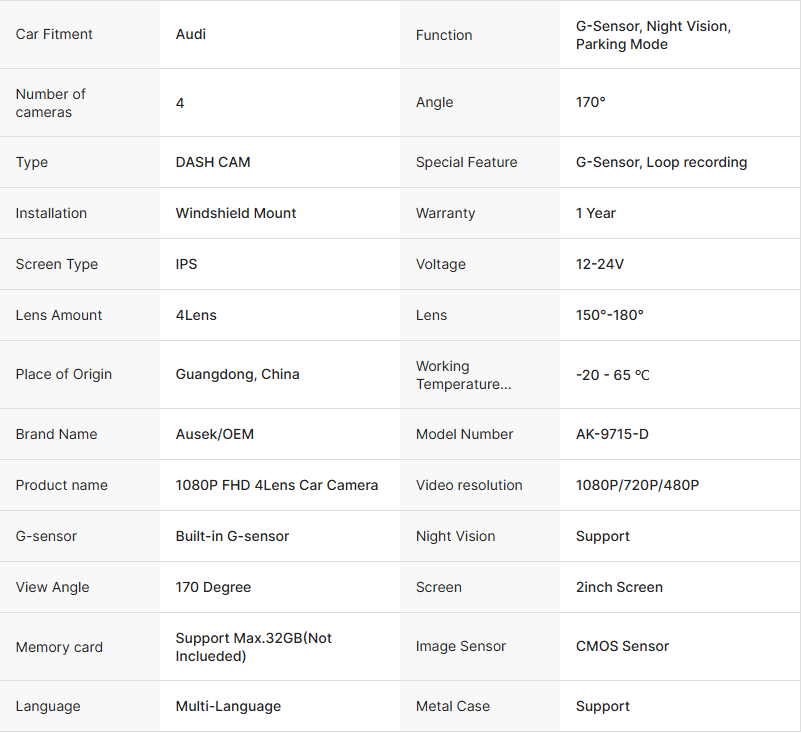Select the 2inch Screen value
Image resolution: width=801 pixels, height=733 pixels.
point(619,587)
